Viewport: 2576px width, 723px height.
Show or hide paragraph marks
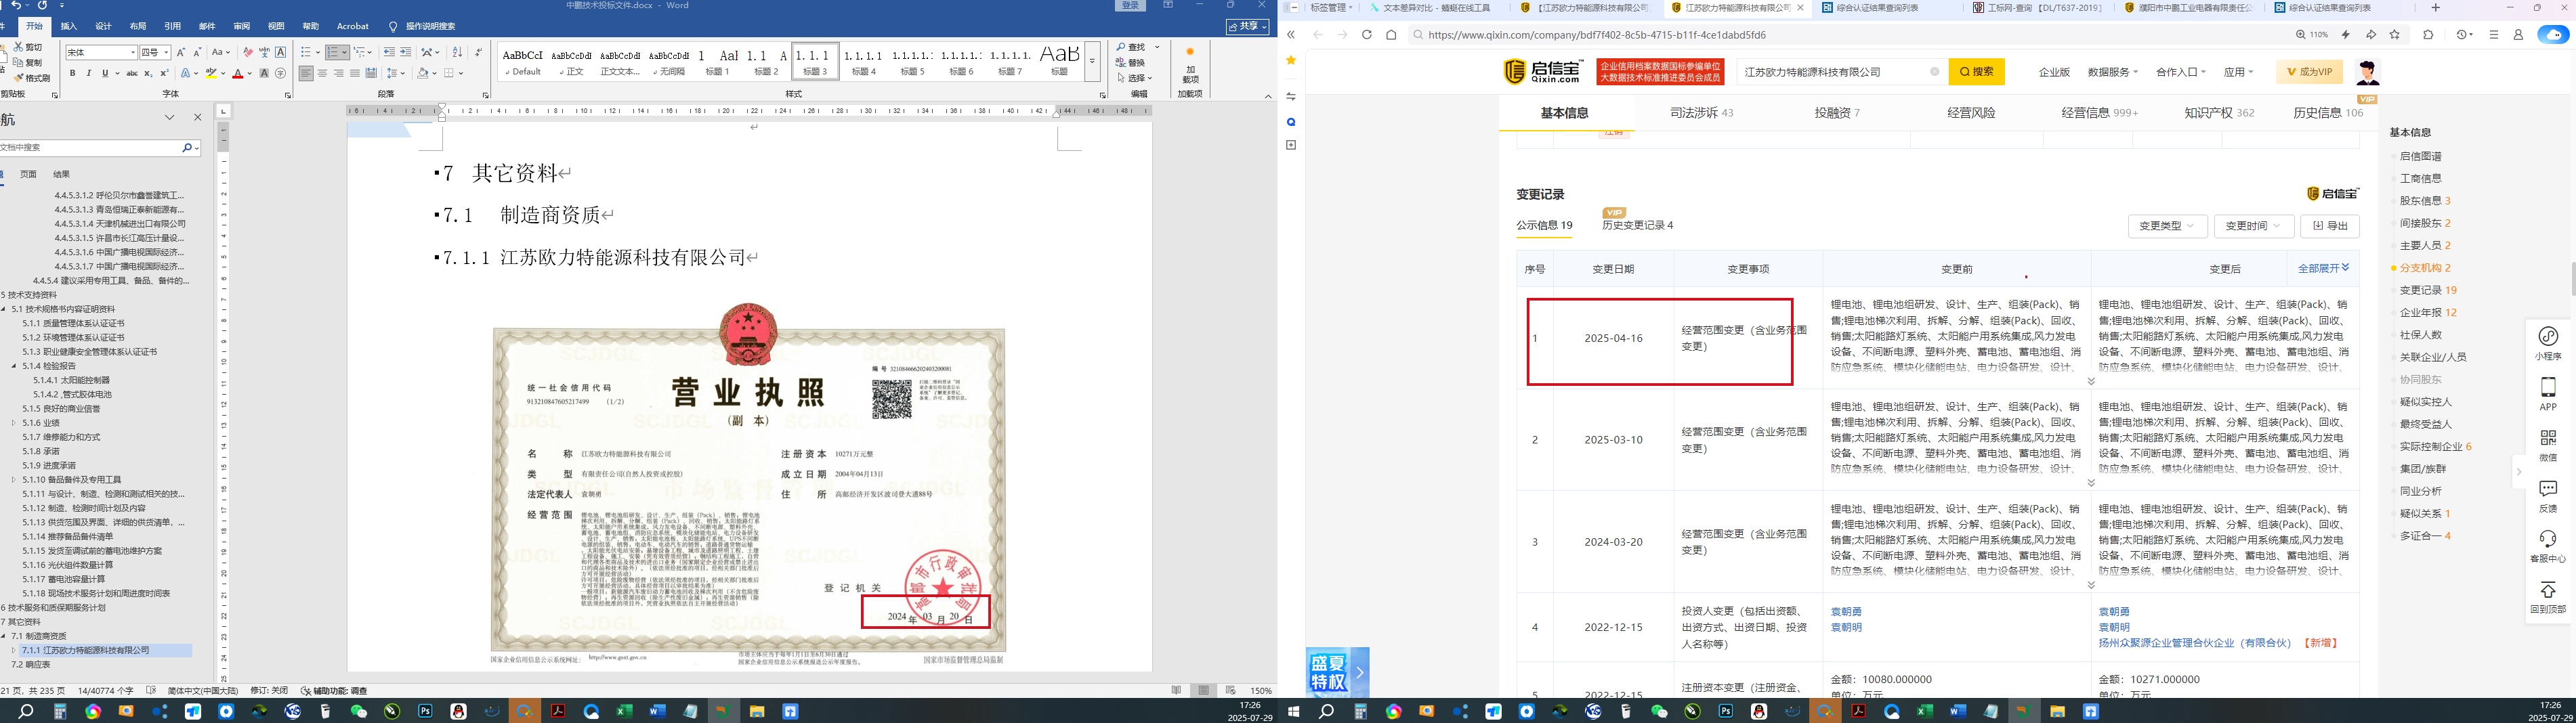coord(478,52)
